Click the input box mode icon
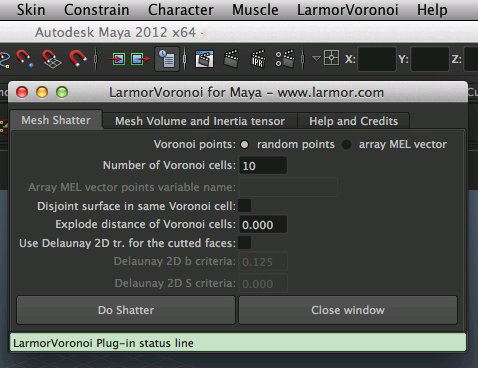This screenshot has width=478, height=368. click(331, 58)
